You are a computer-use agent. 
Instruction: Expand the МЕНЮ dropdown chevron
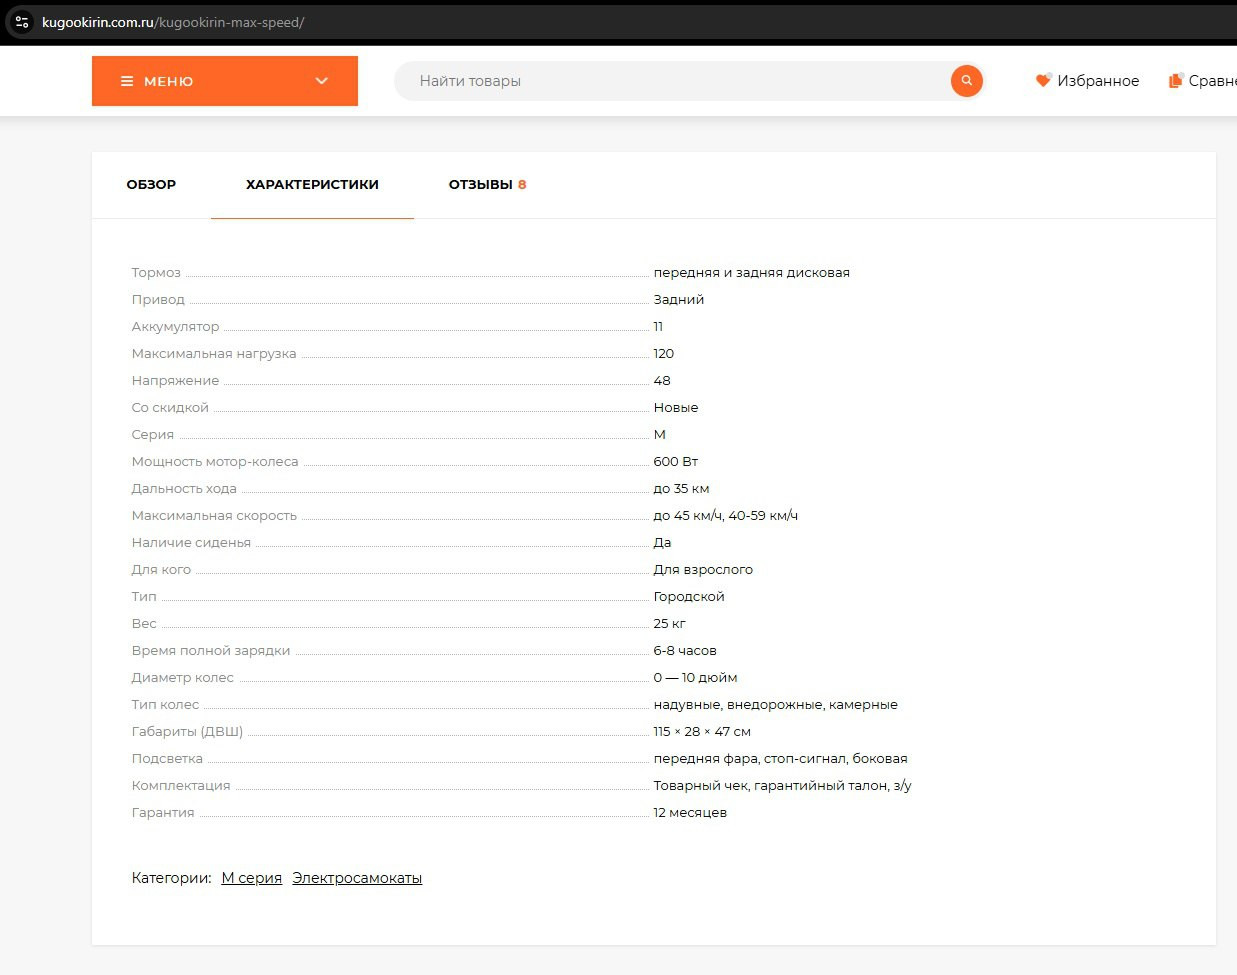[x=321, y=81]
